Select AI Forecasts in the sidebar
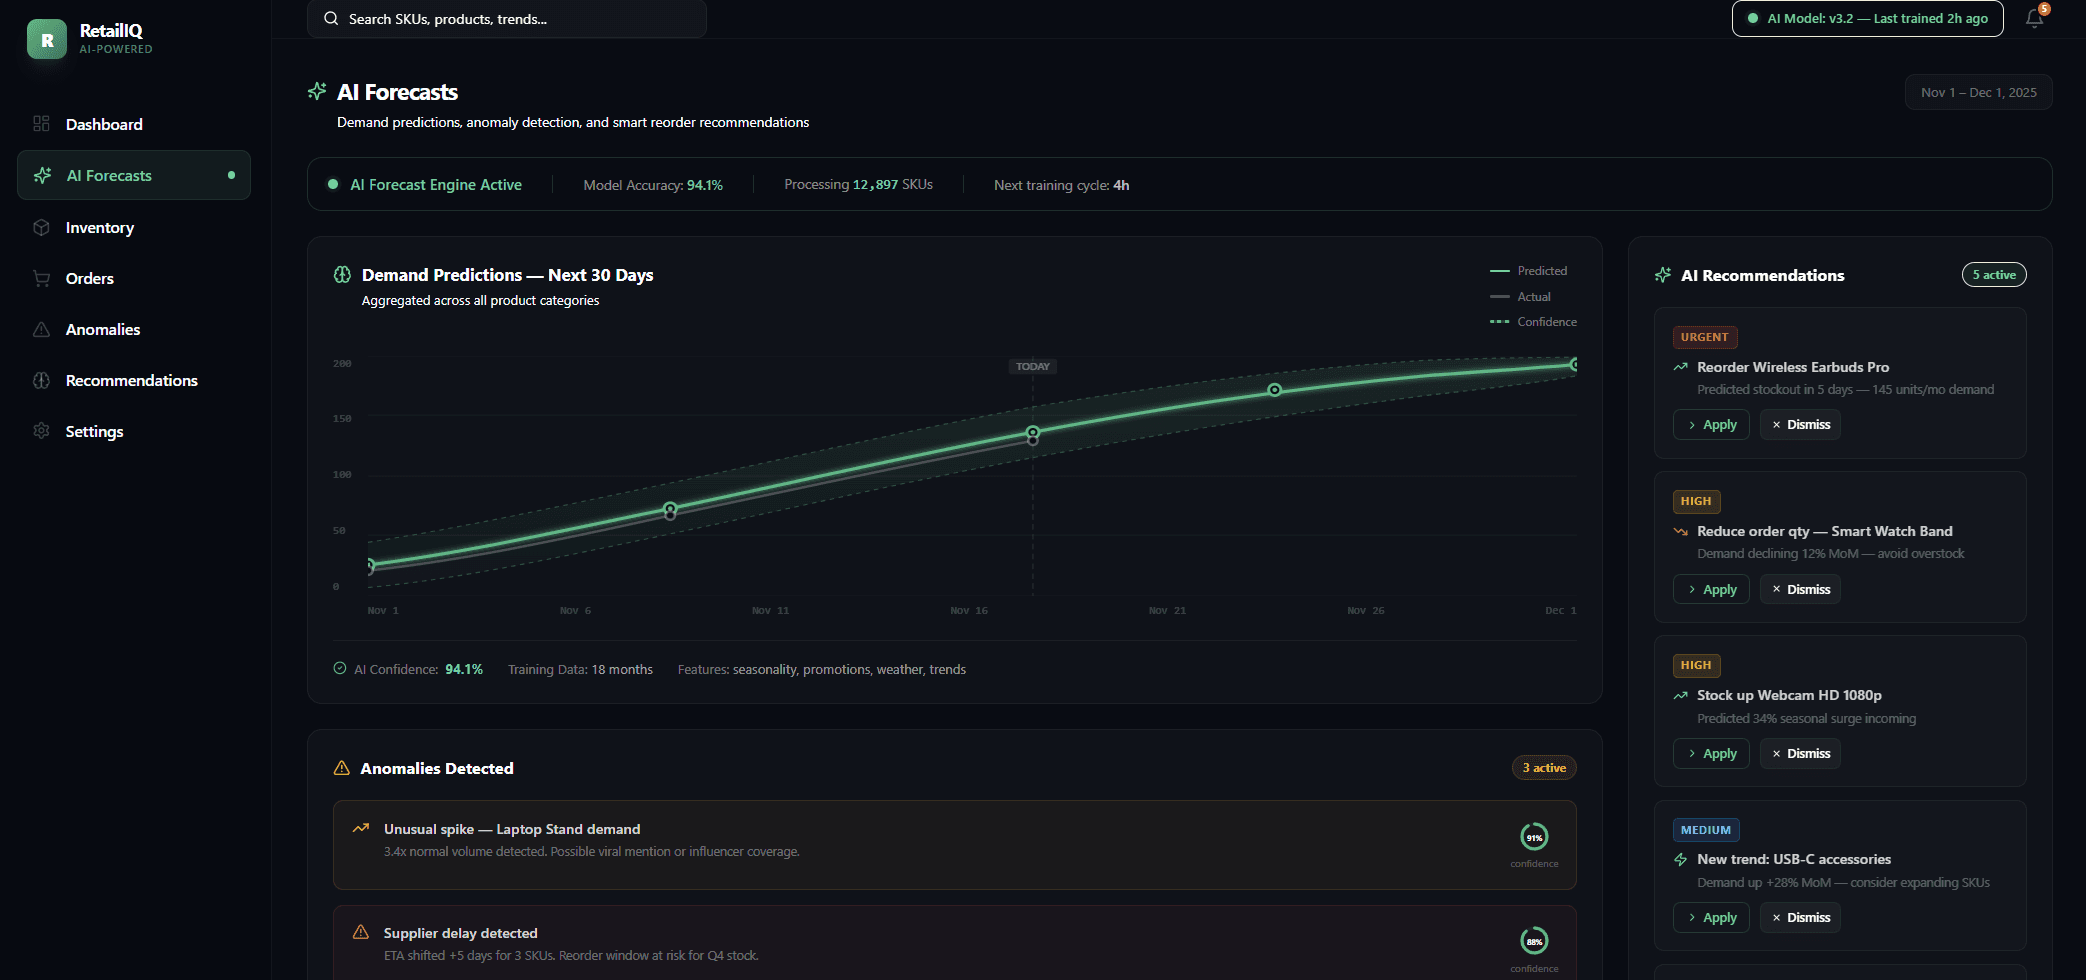The image size is (2086, 980). click(x=134, y=175)
